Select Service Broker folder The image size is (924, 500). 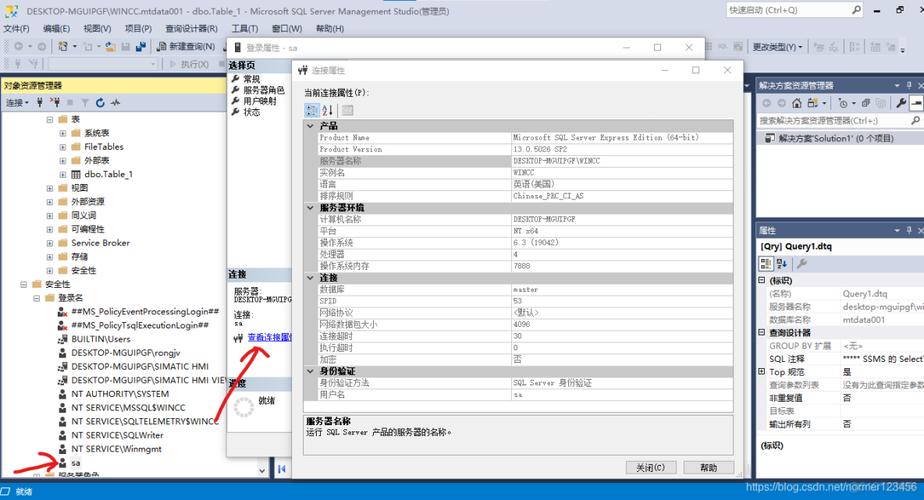tap(100, 243)
